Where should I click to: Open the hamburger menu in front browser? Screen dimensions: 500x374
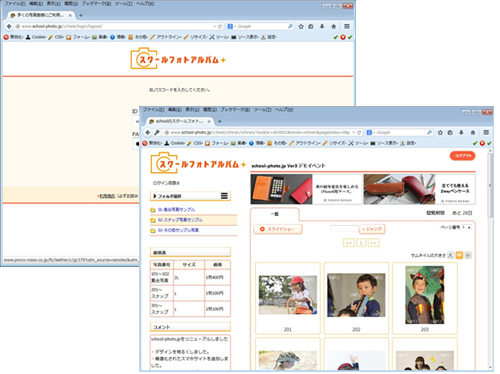click(486, 133)
